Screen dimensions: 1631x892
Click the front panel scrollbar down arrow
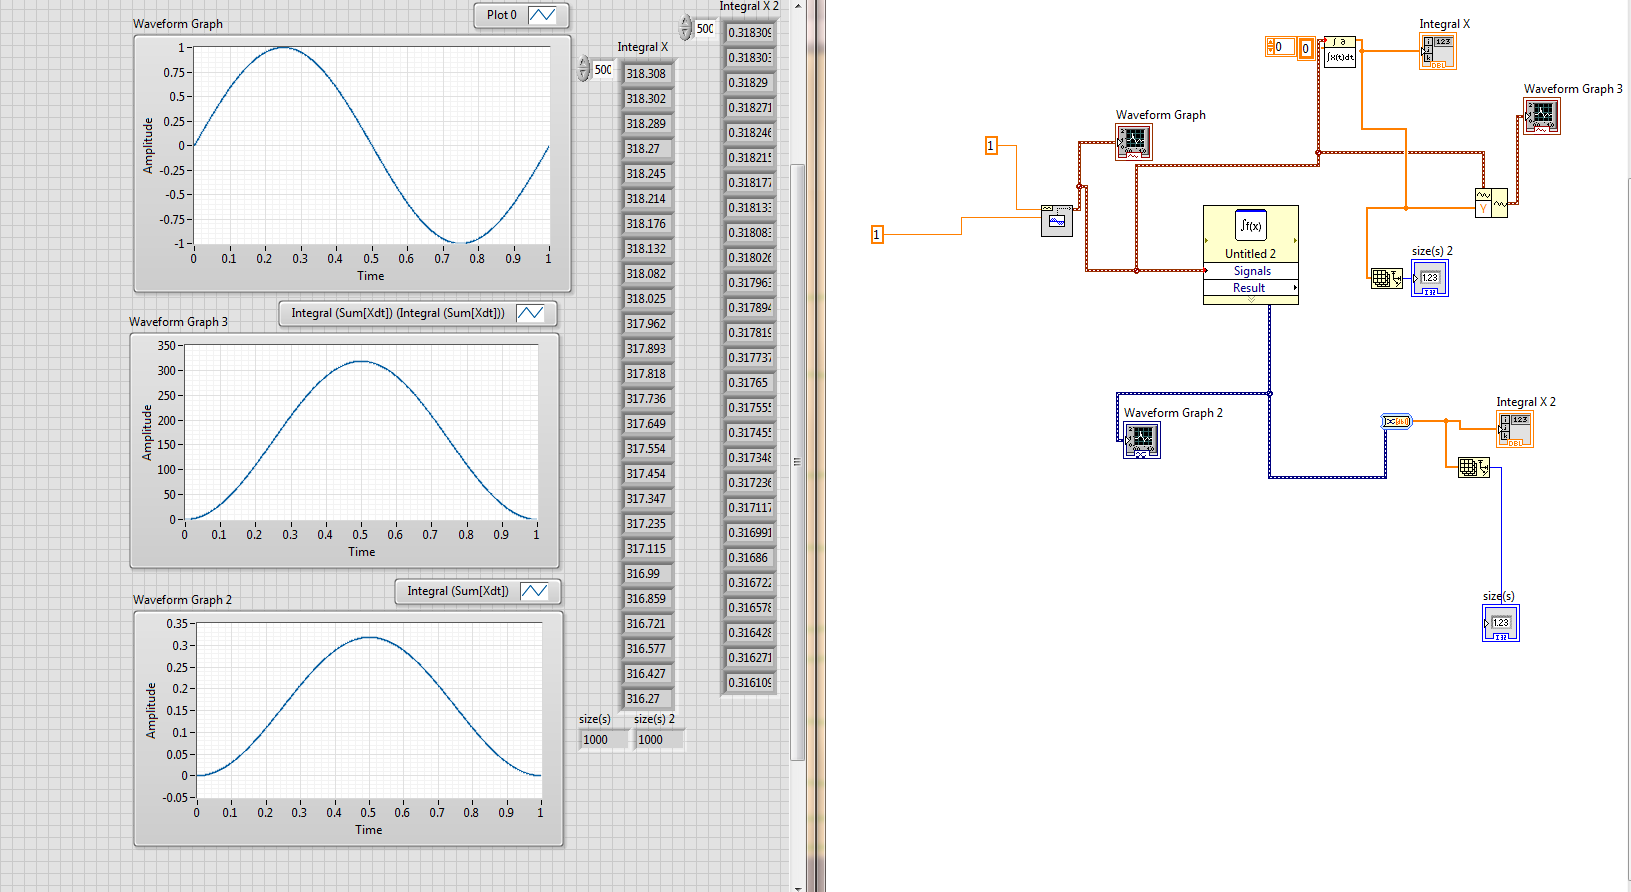[x=797, y=886]
